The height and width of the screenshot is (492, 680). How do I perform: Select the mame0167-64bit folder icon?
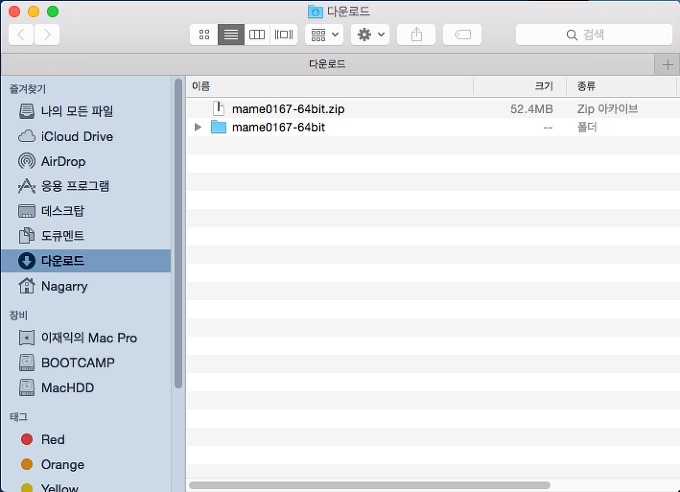(x=219, y=127)
